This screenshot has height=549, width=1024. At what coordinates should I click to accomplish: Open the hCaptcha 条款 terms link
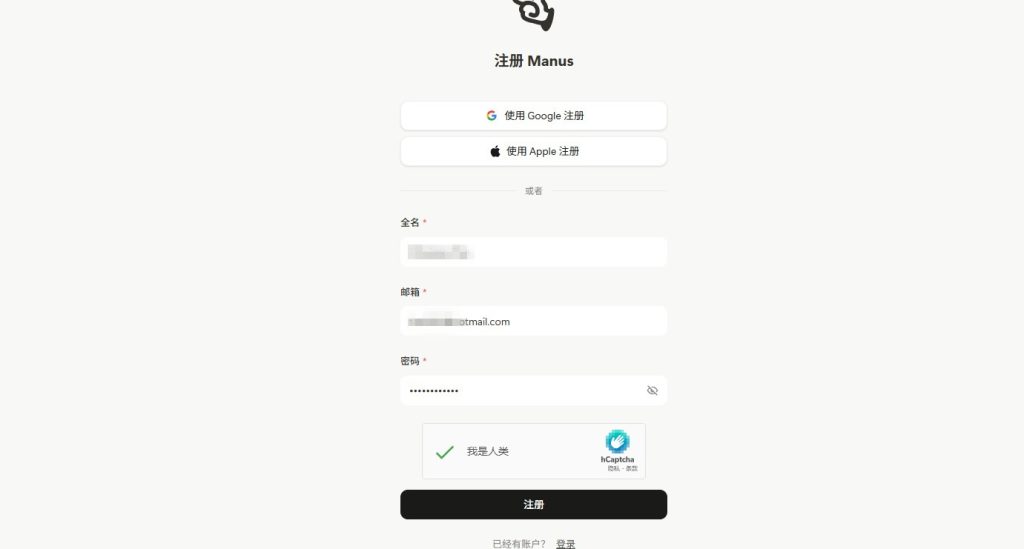tap(632, 469)
